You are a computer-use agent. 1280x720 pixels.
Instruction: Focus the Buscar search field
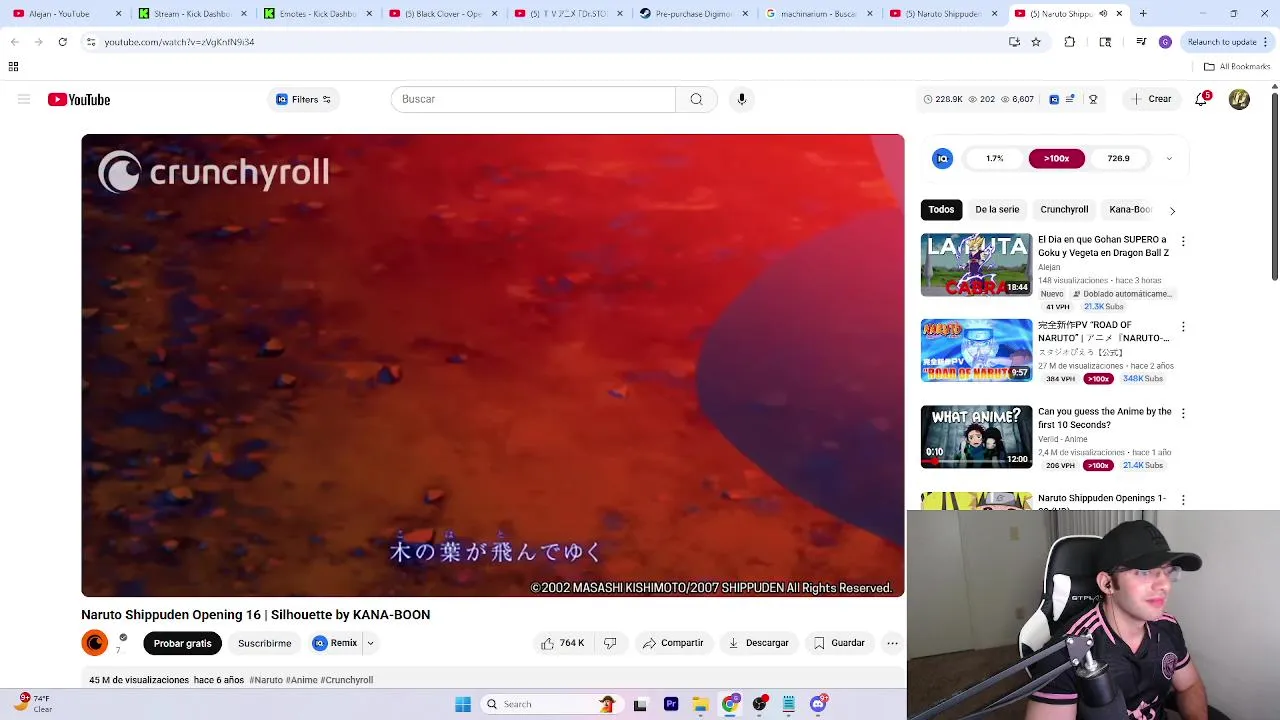tap(533, 99)
